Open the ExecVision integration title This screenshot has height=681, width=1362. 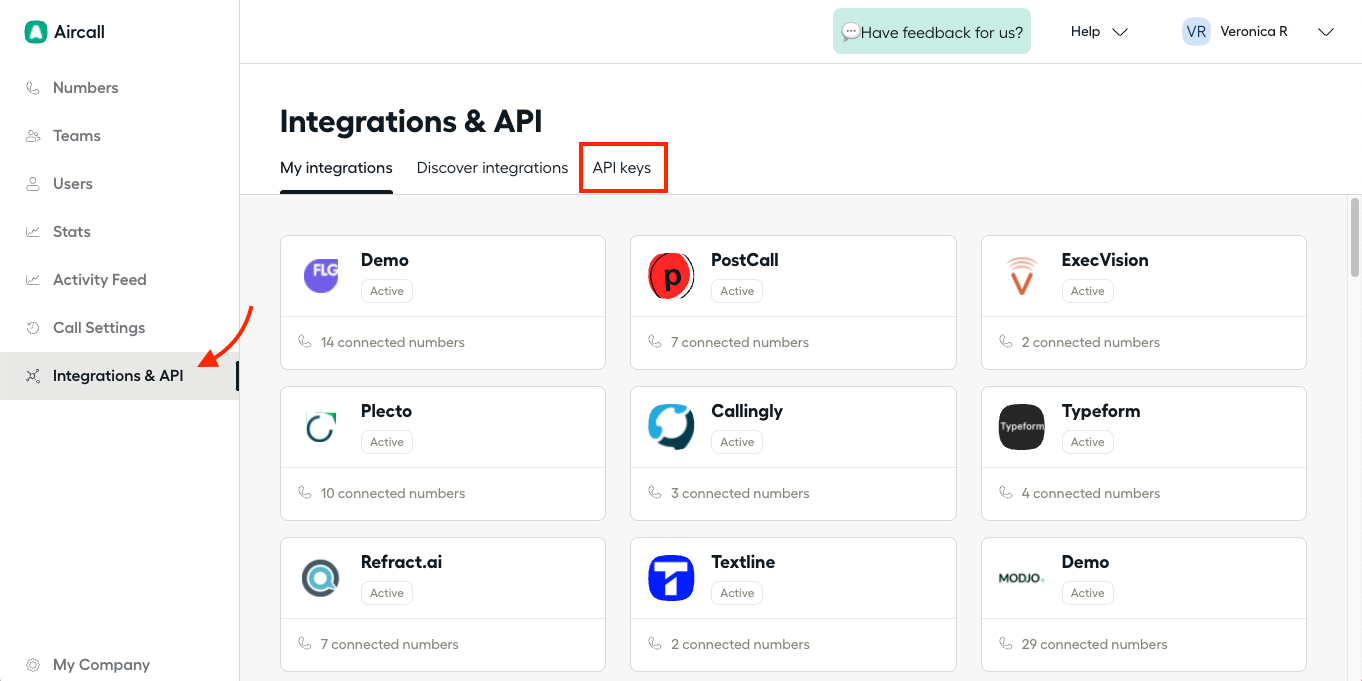[x=1105, y=260]
